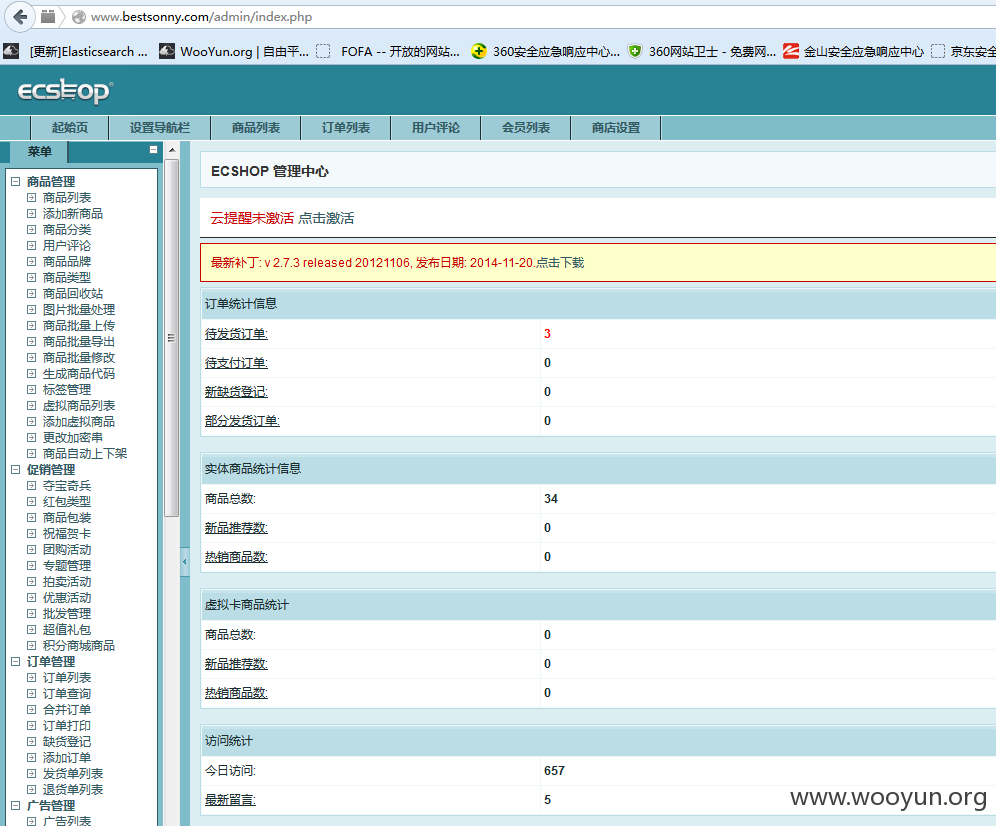996x826 pixels.
Task: Open 生成商品代码 in the sidebar
Action: pyautogui.click(x=79, y=374)
